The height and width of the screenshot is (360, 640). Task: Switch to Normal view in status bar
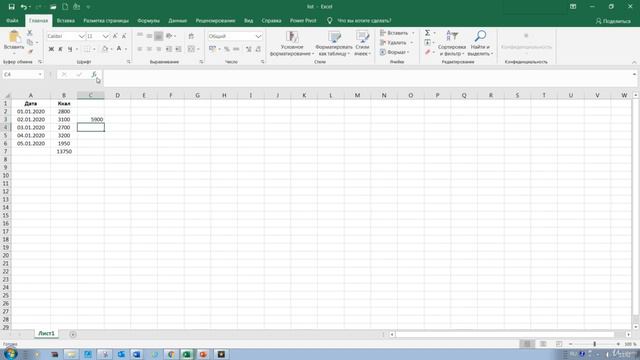(527, 344)
